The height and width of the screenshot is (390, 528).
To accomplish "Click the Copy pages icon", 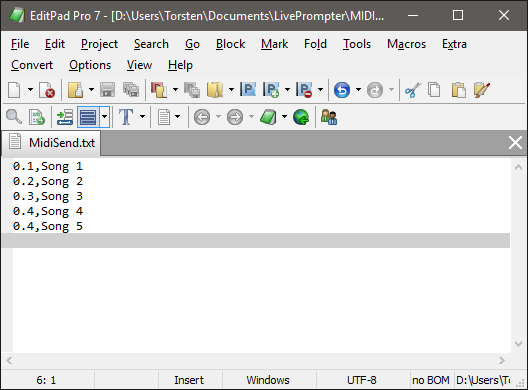I will click(434, 90).
